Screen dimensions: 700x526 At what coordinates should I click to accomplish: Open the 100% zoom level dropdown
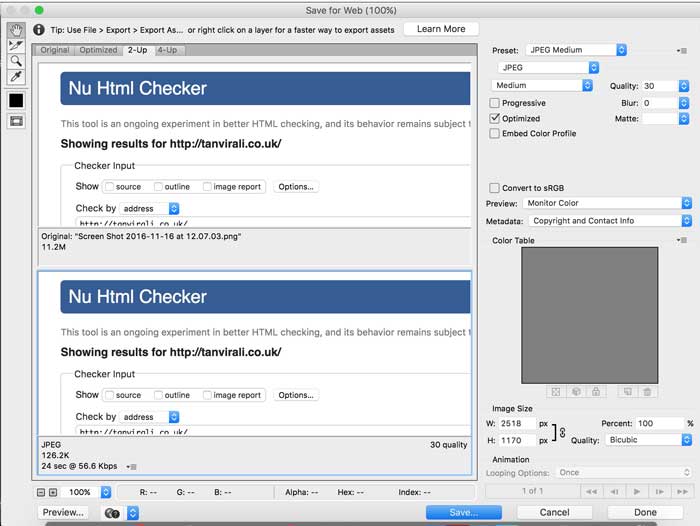[x=106, y=492]
